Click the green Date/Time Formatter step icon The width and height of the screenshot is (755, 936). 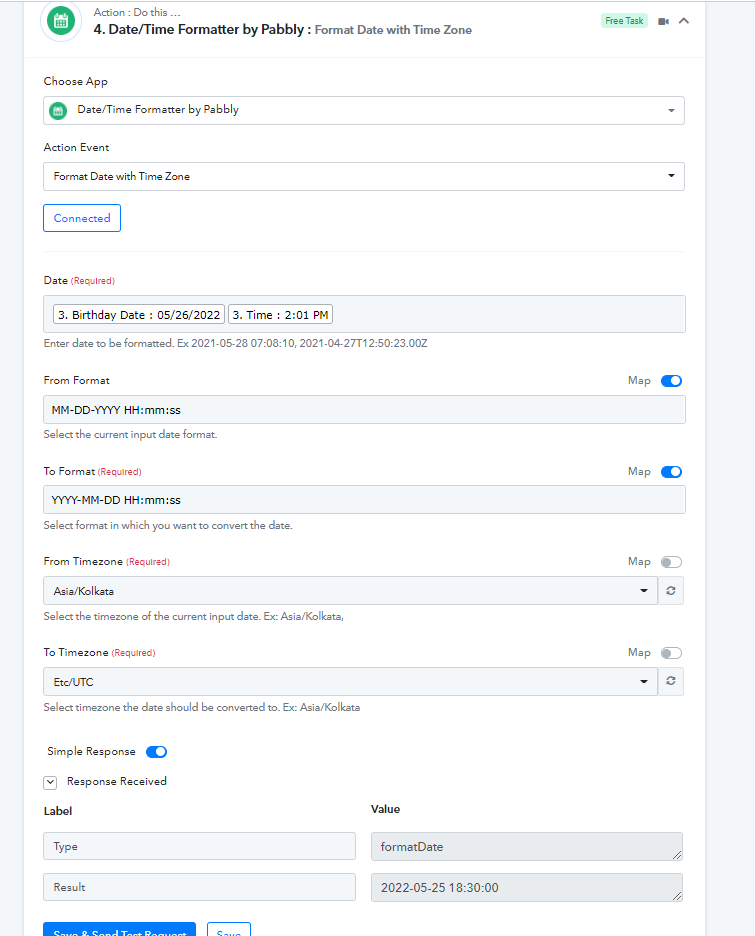[60, 21]
